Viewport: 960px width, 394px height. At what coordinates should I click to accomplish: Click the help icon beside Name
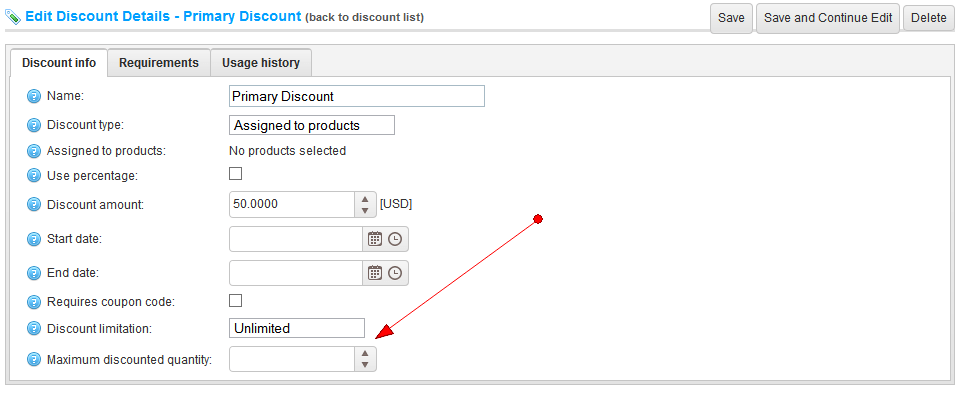point(34,97)
